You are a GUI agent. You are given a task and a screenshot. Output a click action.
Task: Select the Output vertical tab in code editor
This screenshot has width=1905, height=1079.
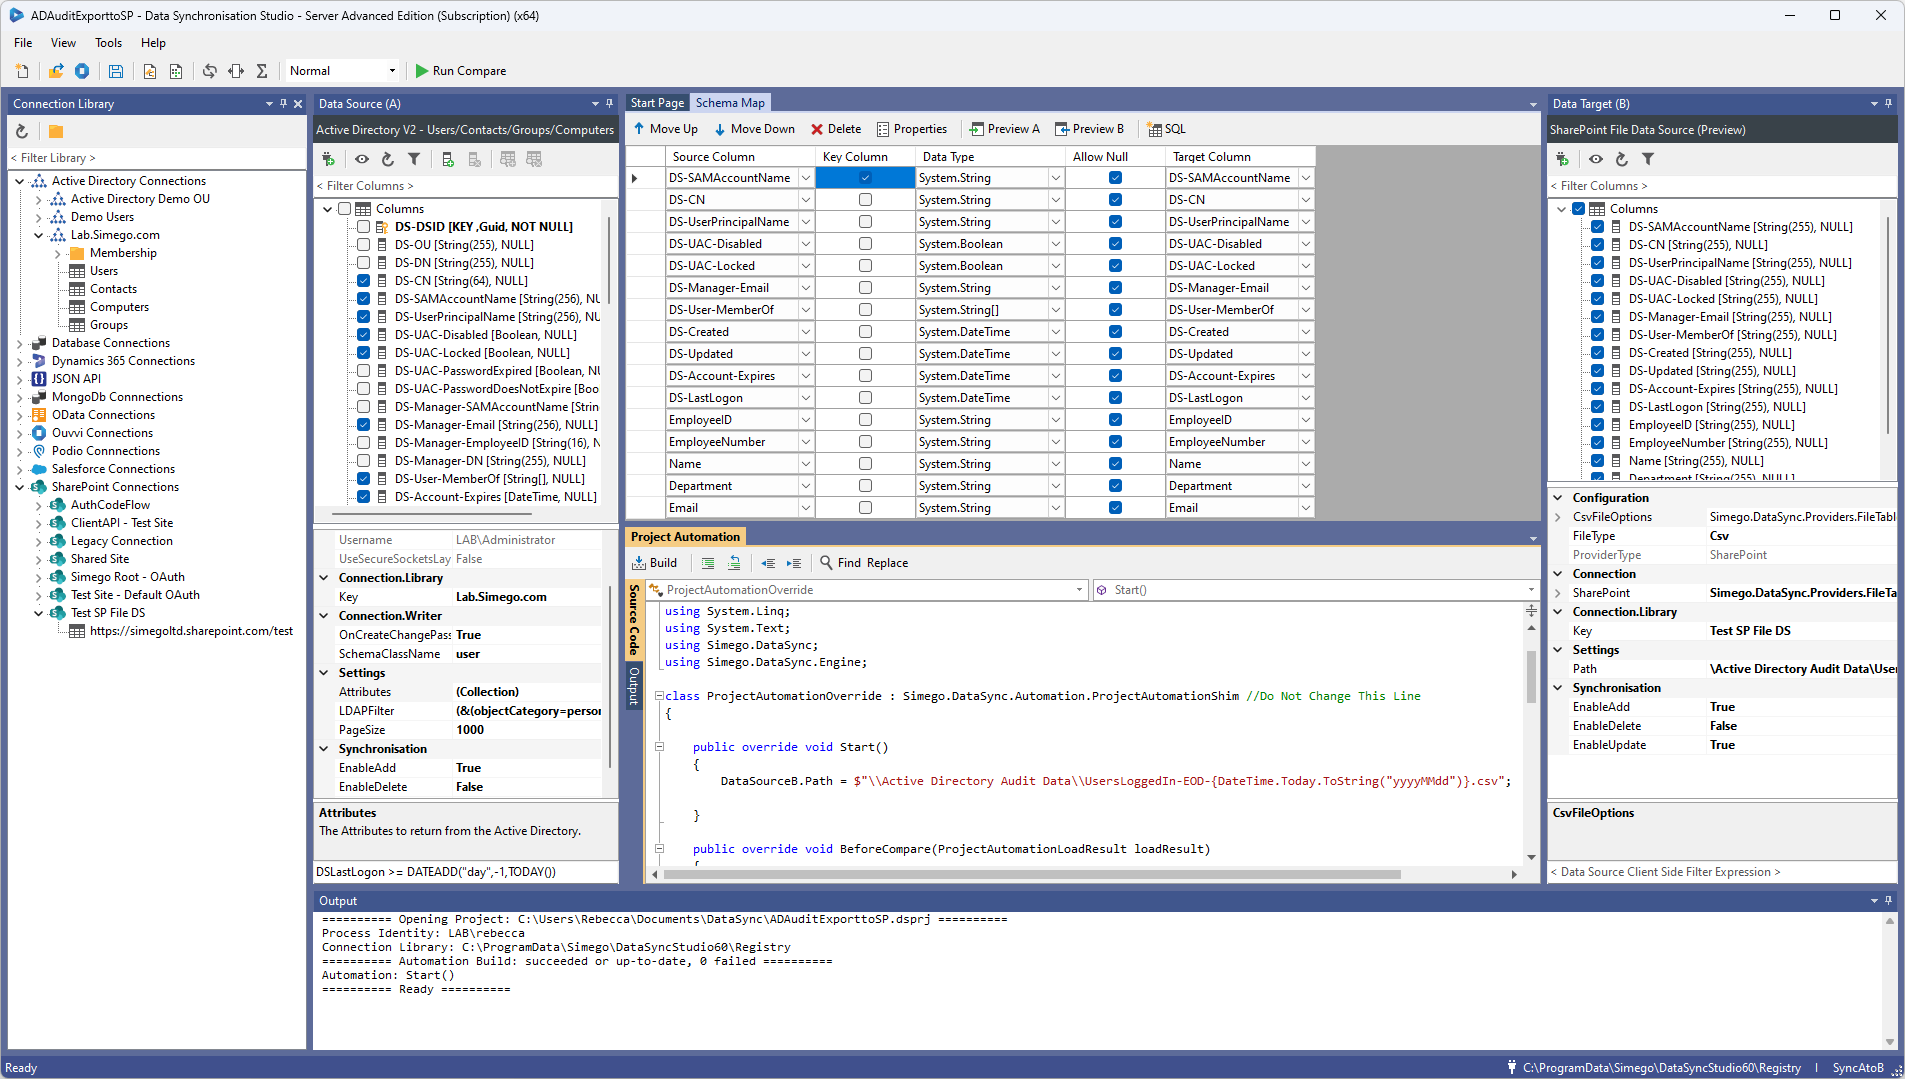click(633, 686)
